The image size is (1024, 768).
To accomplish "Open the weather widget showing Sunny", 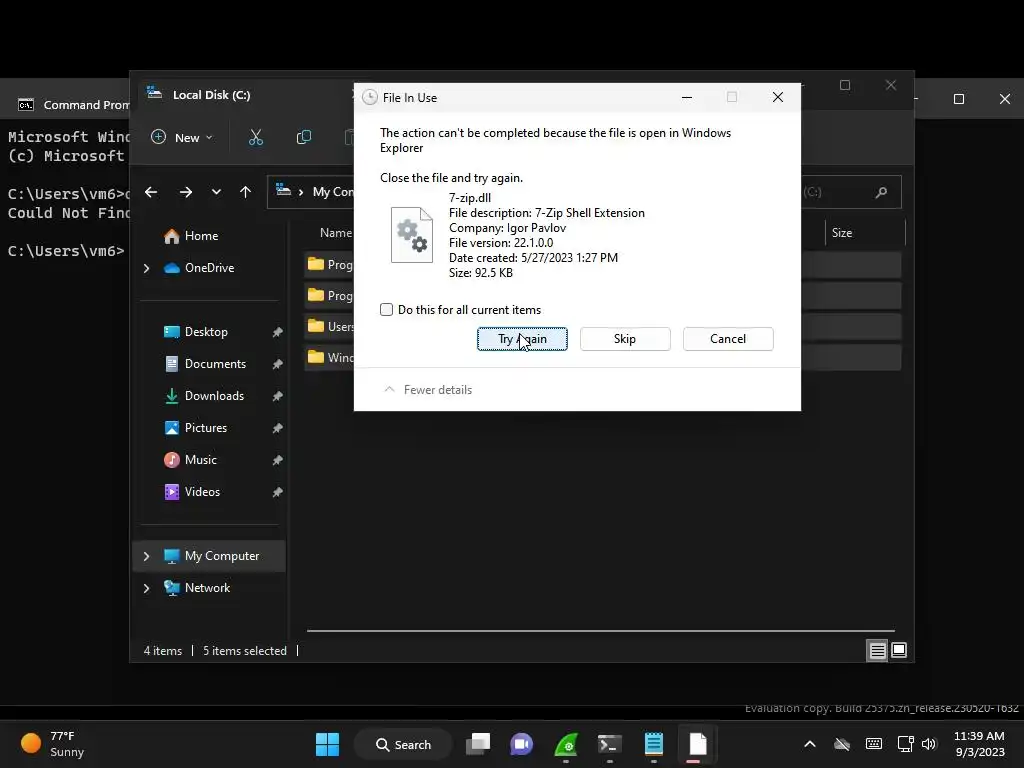I will 52,744.
